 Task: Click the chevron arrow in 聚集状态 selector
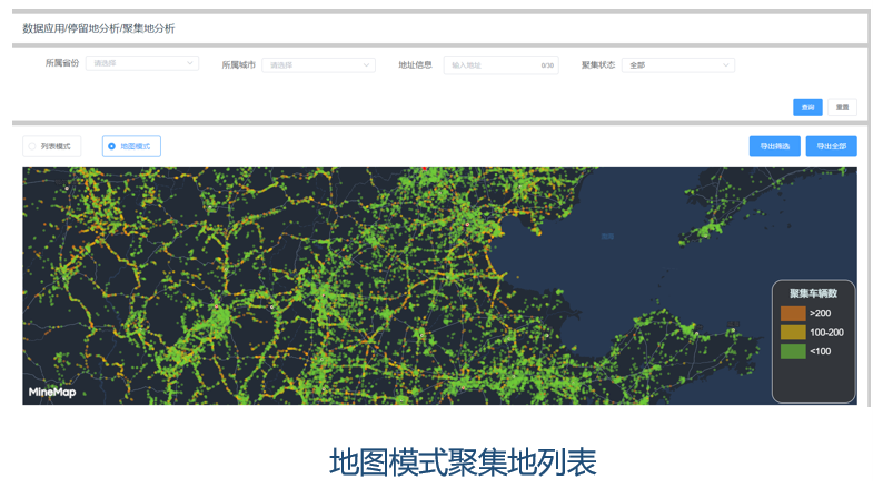tap(725, 65)
